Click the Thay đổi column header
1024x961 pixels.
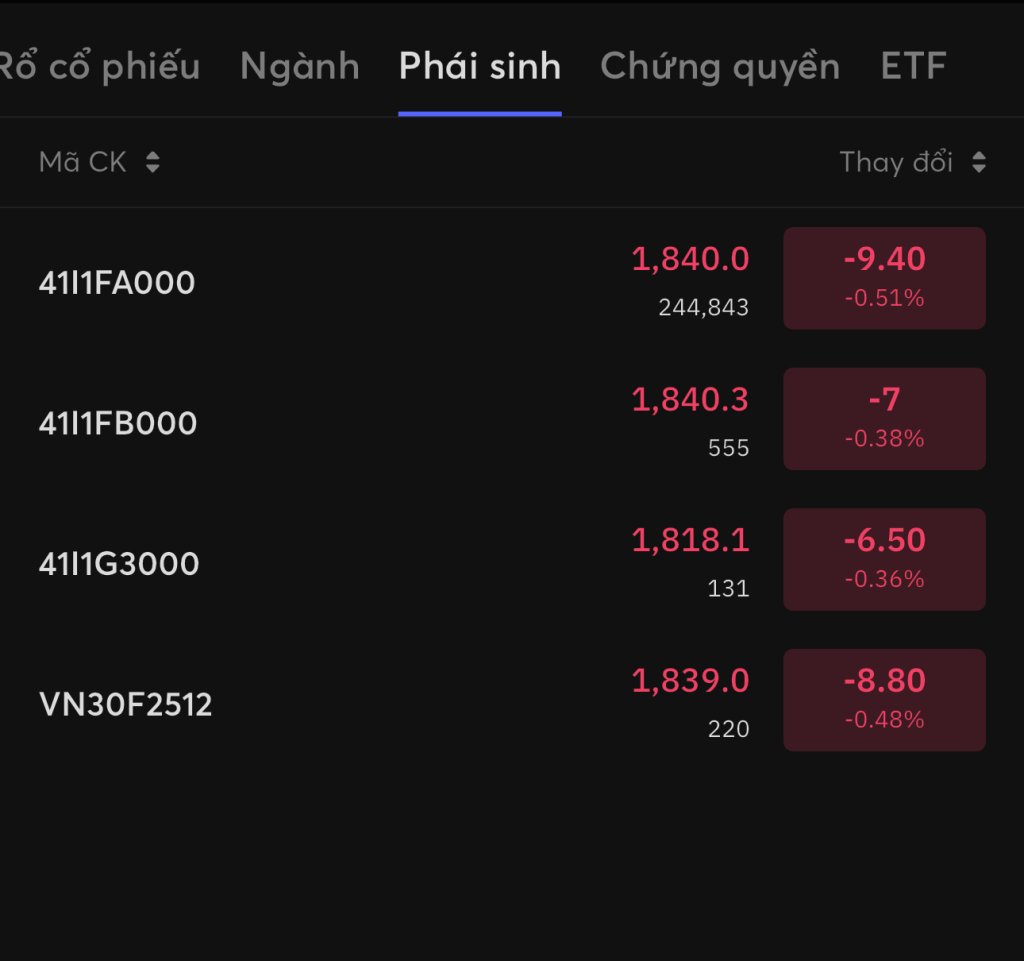click(896, 162)
